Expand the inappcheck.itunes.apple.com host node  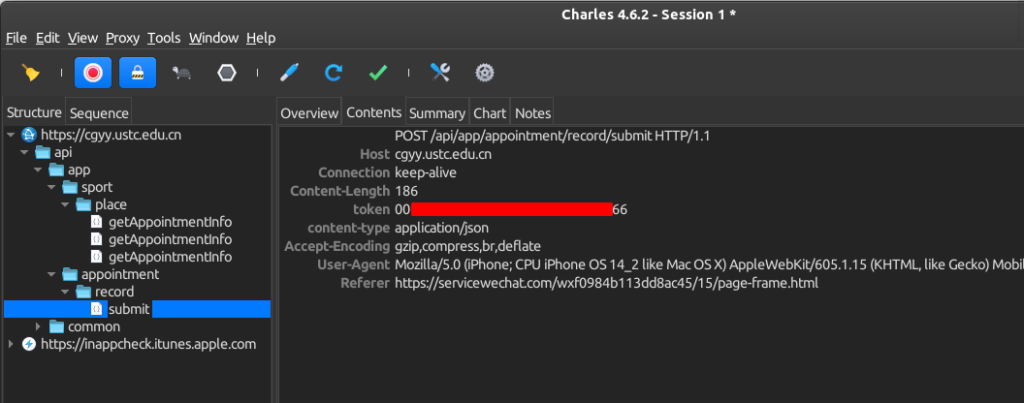(x=11, y=344)
